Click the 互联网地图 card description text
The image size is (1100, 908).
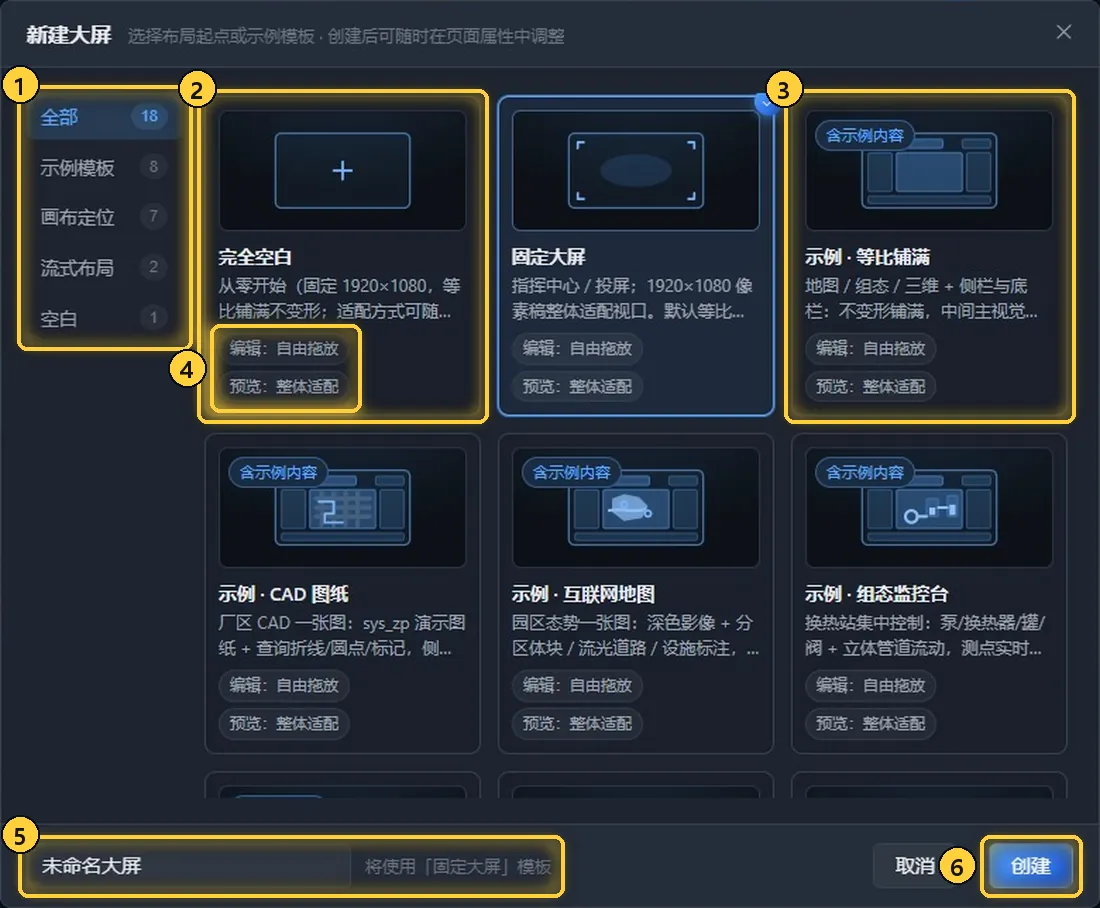pyautogui.click(x=635, y=635)
